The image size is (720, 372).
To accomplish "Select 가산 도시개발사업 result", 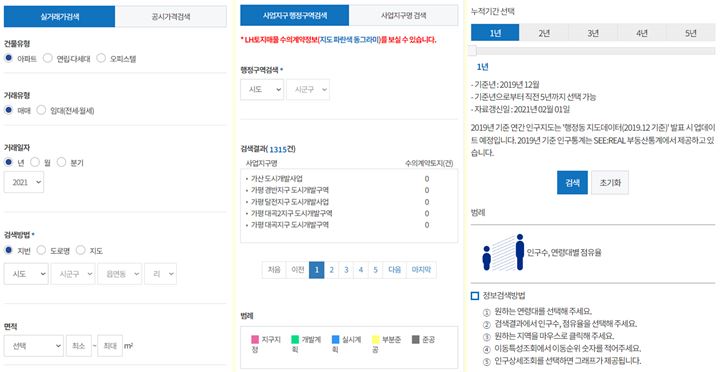I will click(276, 179).
